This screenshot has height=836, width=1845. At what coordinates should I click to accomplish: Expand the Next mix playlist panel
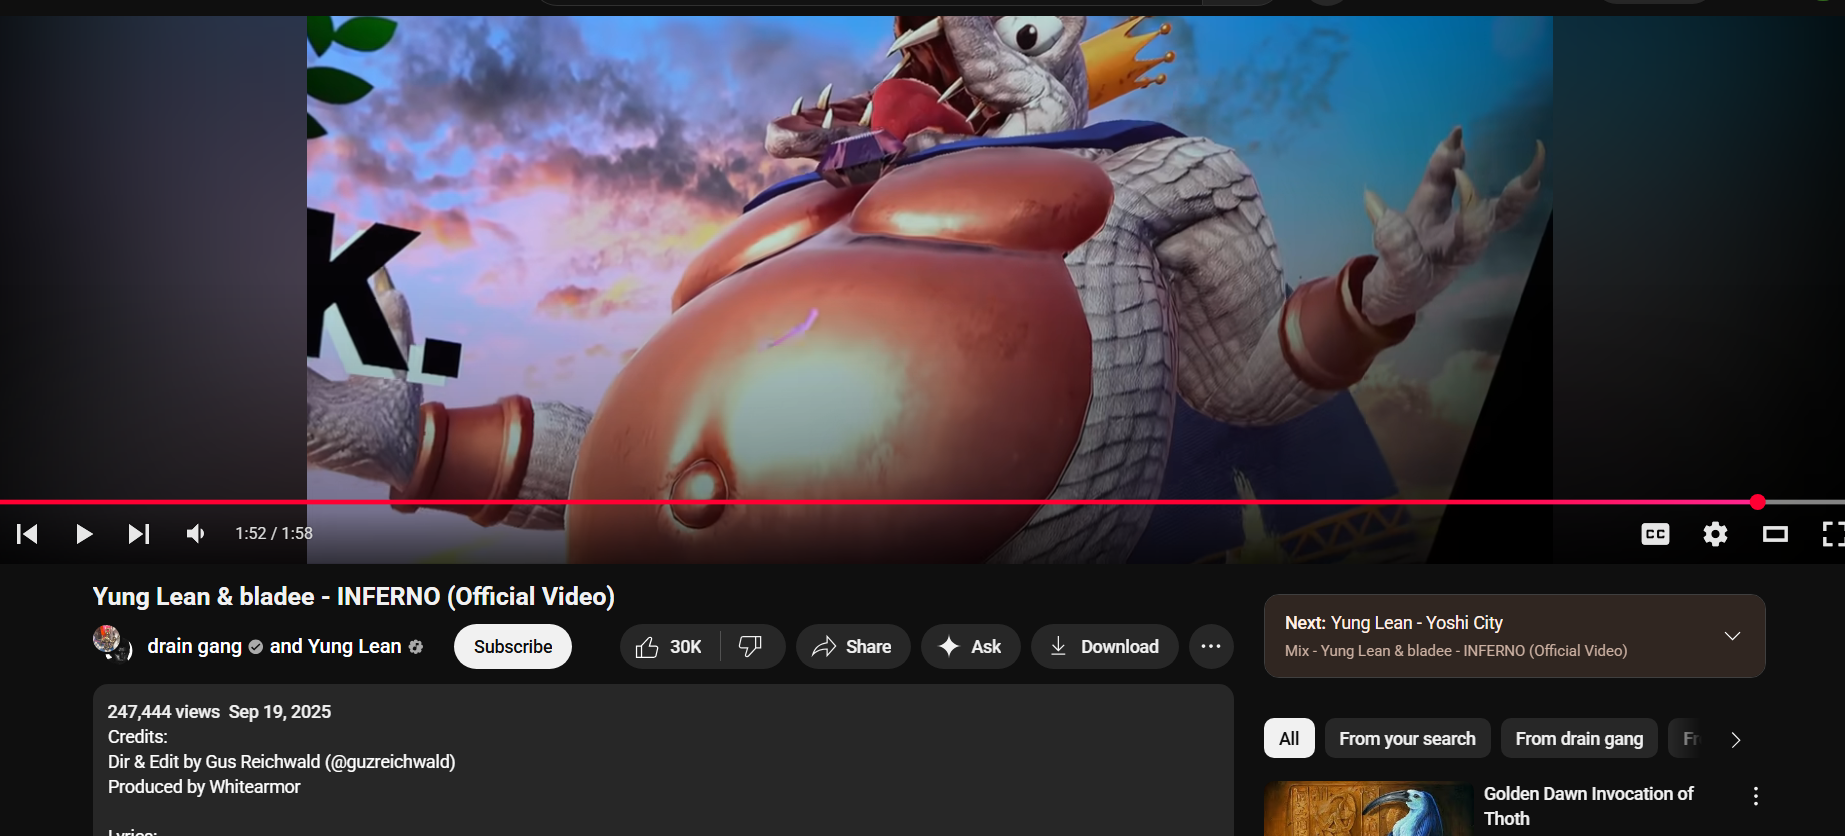(1732, 636)
